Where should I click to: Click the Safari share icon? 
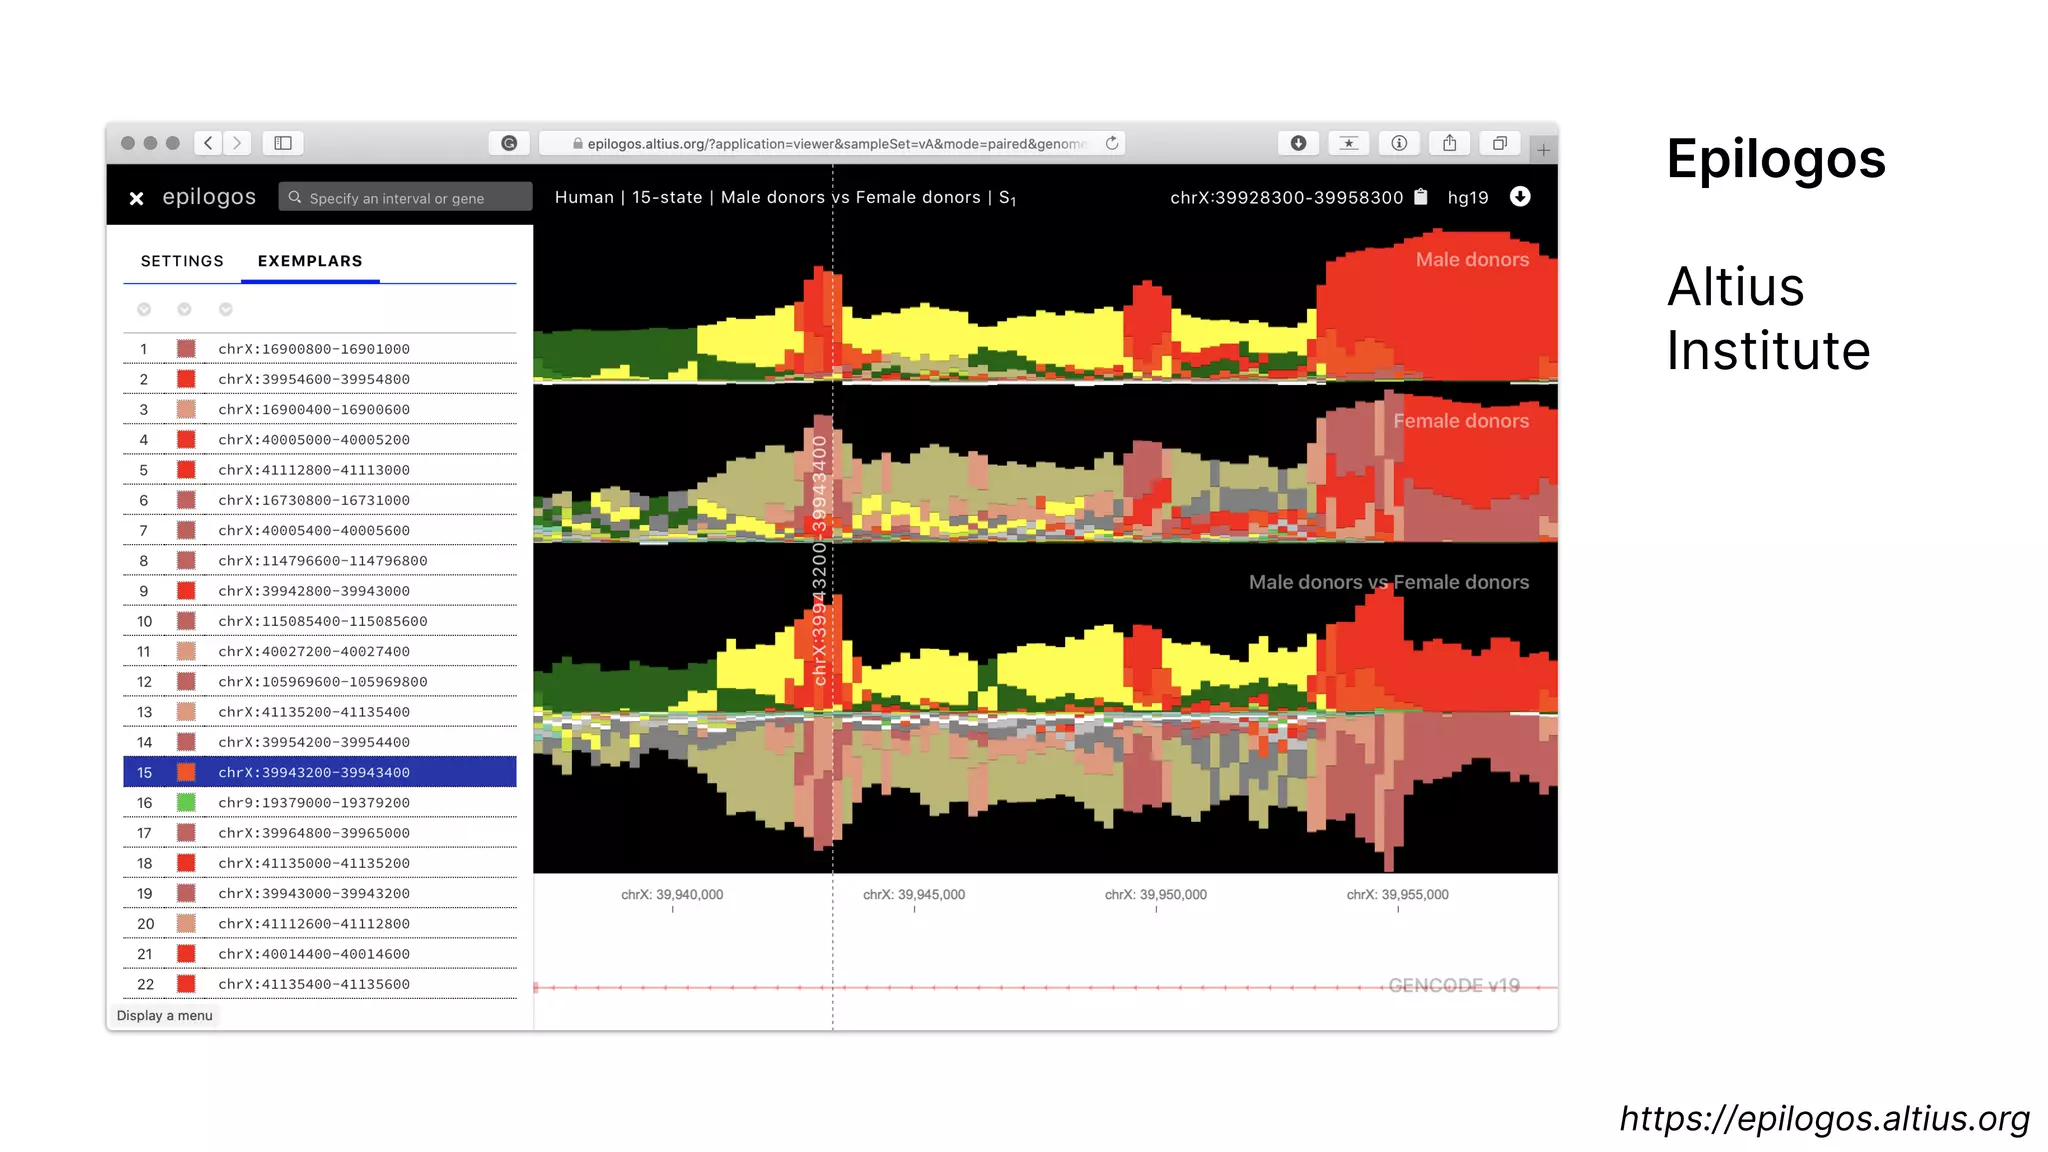[x=1449, y=143]
